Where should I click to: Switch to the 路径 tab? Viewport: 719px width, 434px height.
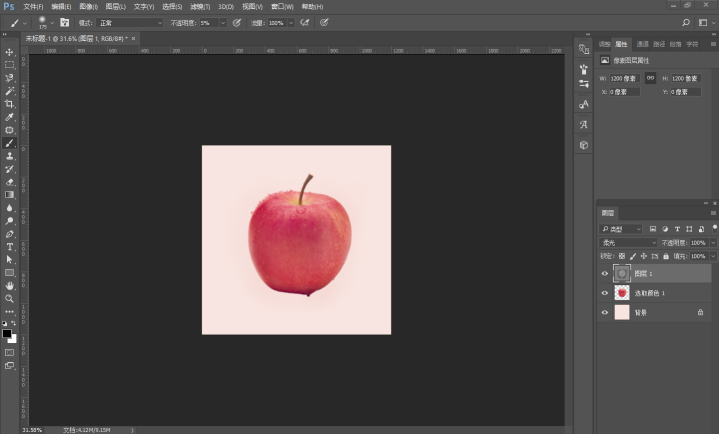659,44
